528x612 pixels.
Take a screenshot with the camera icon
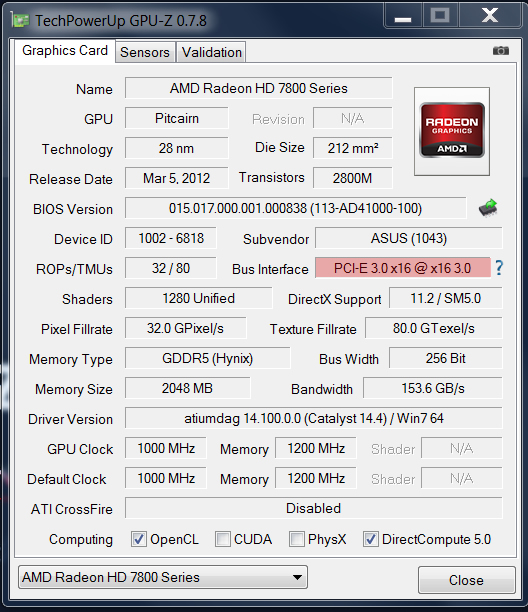pyautogui.click(x=501, y=51)
